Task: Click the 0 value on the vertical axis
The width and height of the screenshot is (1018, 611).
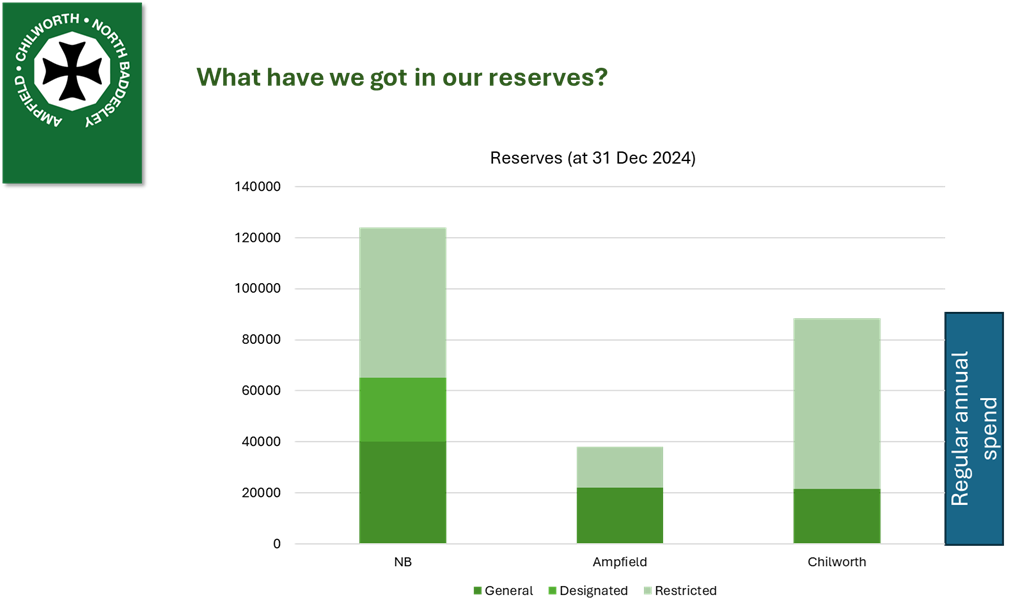Action: click(277, 544)
